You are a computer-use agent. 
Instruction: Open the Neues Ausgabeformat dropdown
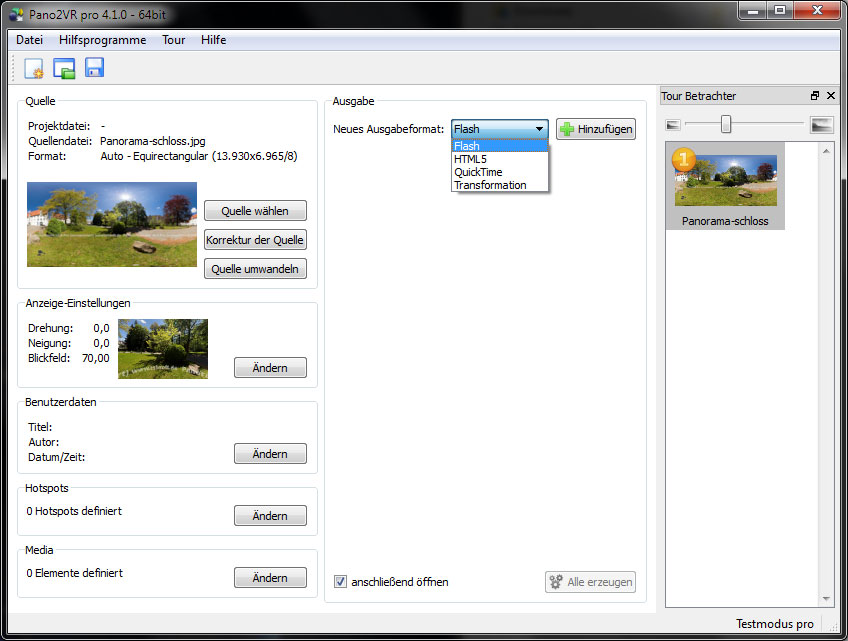click(499, 129)
